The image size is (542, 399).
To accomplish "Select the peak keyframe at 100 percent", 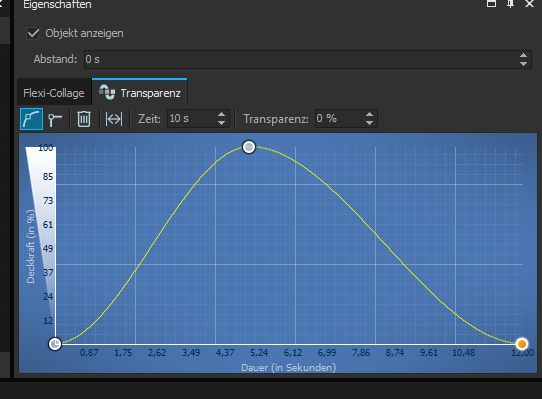I will (x=249, y=147).
